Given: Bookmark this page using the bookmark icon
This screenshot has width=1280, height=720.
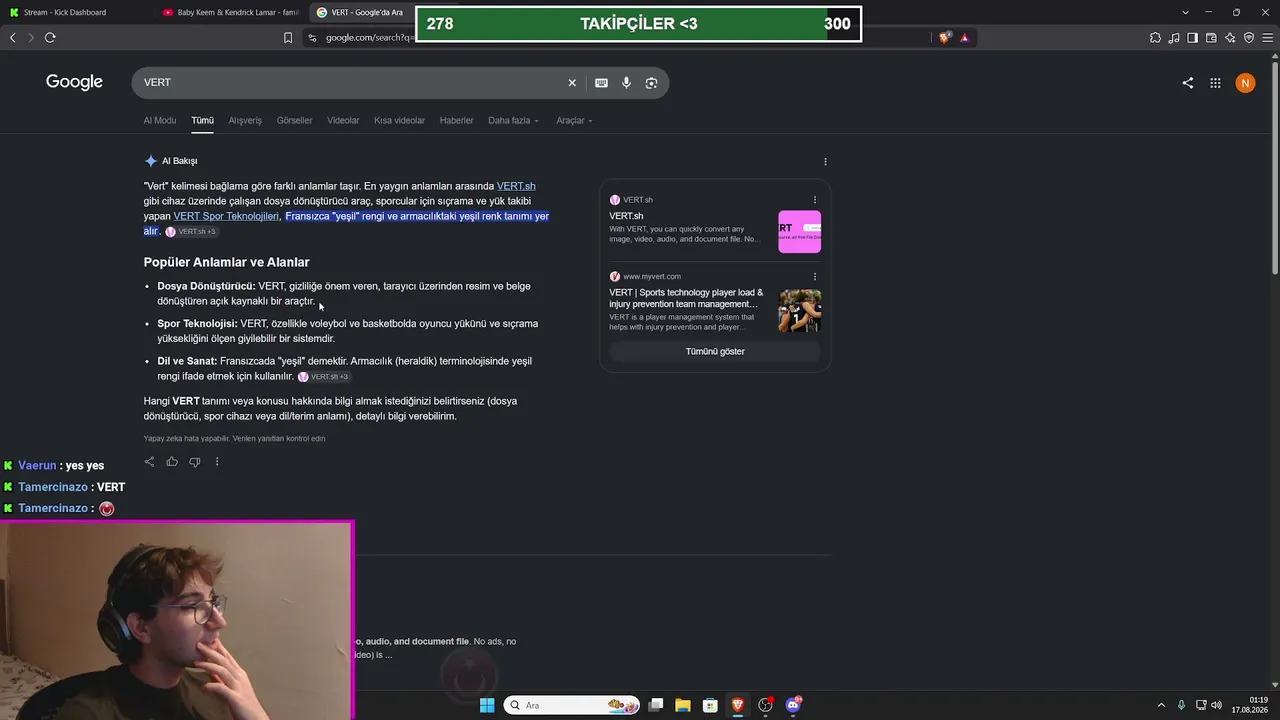Looking at the screenshot, I should tap(288, 38).
